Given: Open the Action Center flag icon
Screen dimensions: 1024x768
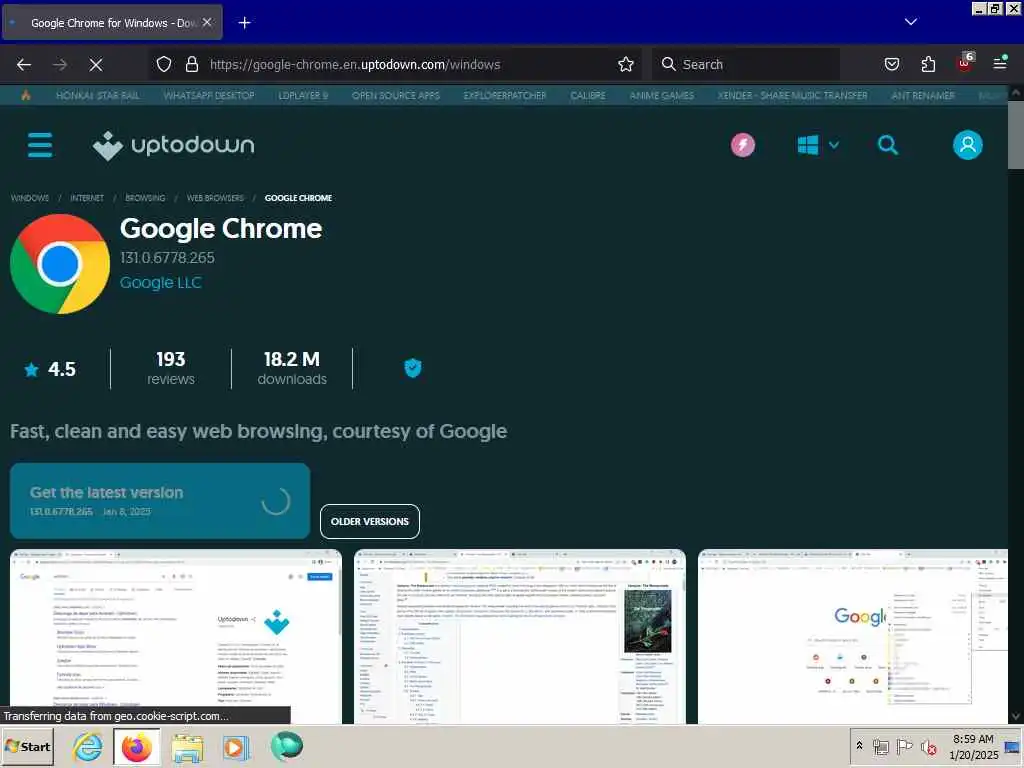Looking at the screenshot, I should click(x=904, y=746).
